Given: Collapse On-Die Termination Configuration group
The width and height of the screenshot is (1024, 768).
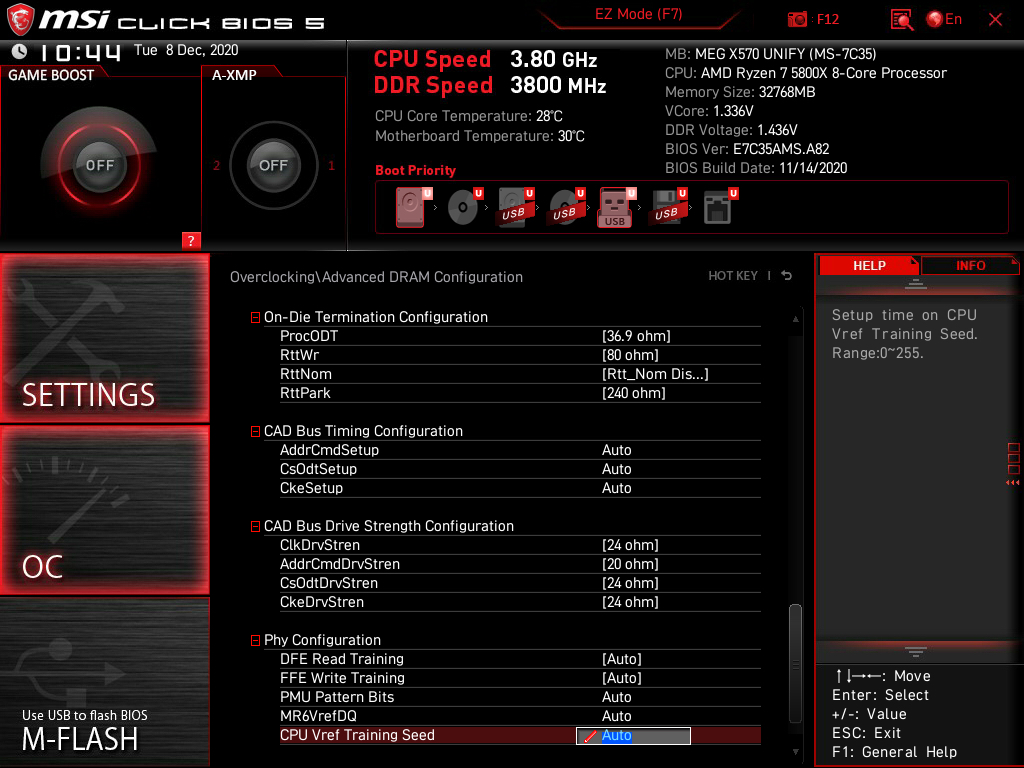Looking at the screenshot, I should (255, 318).
